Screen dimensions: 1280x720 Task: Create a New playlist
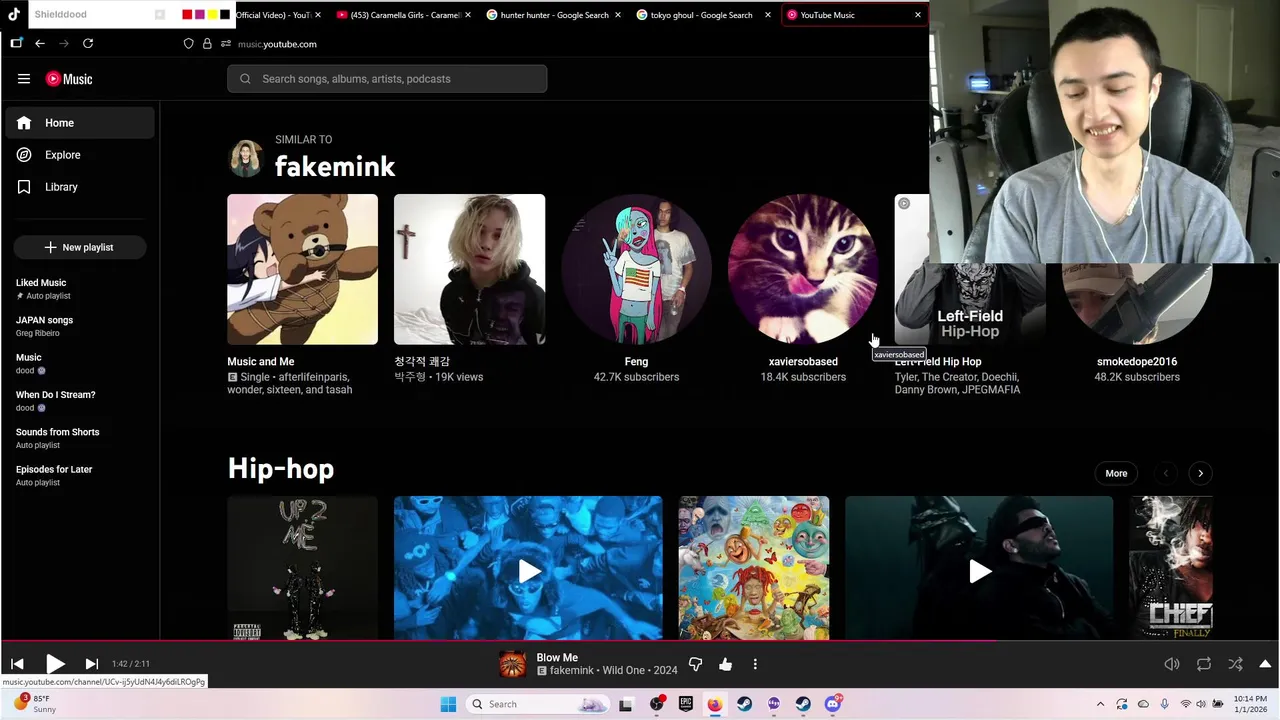point(80,247)
